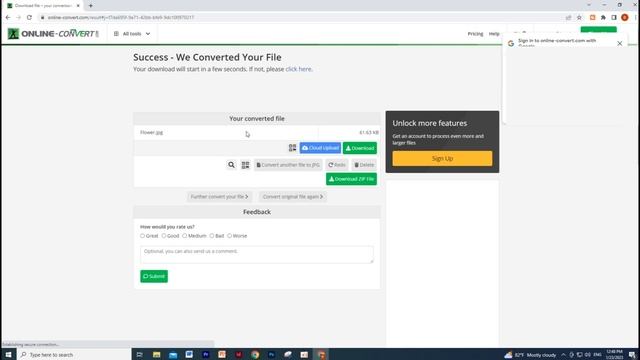Select the Bad rating option
Image resolution: width=640 pixels, height=360 pixels.
pyautogui.click(x=211, y=236)
